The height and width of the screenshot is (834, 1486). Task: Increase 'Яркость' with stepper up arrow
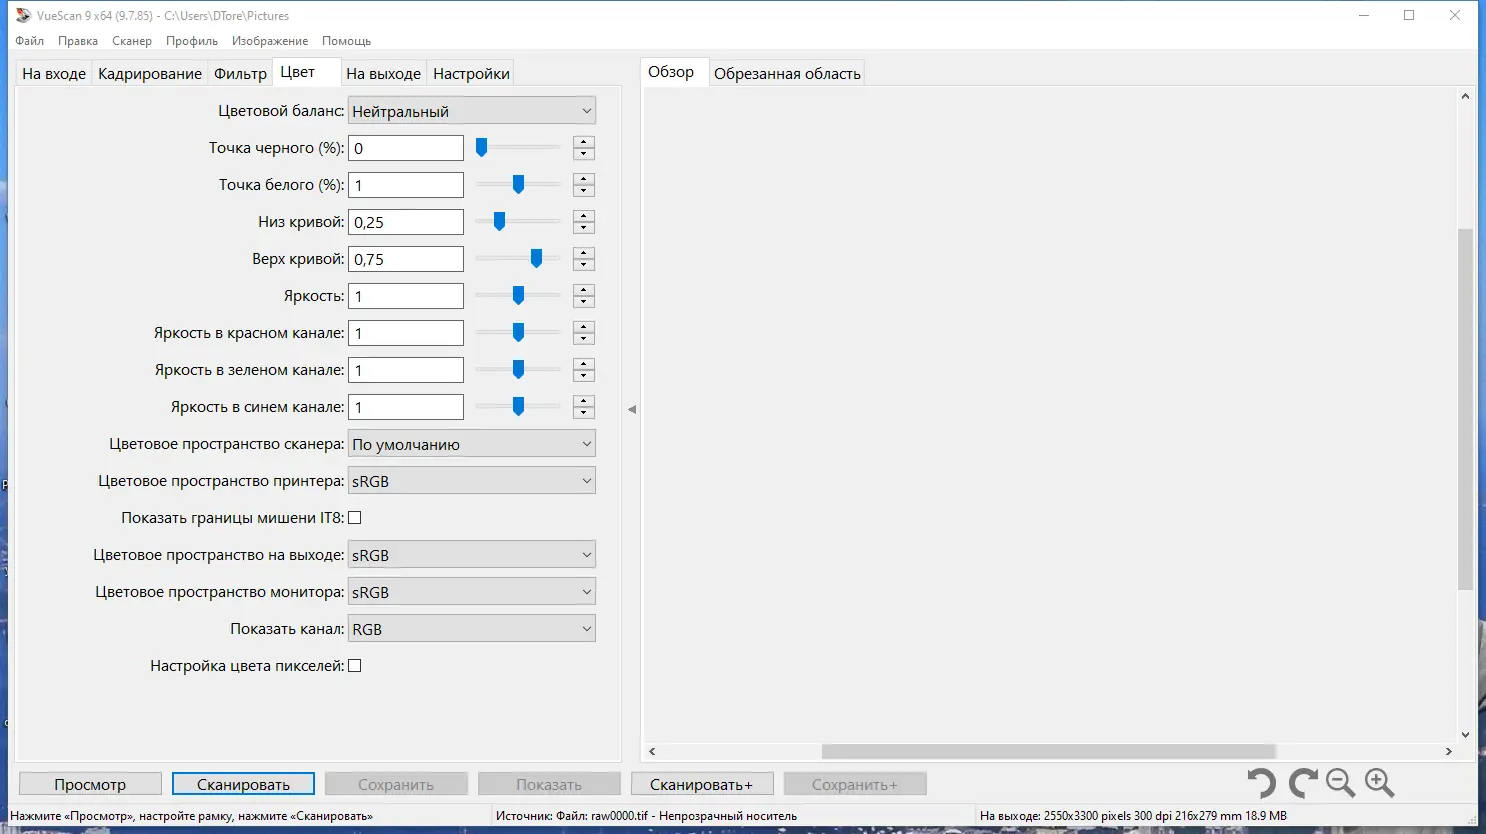click(584, 290)
